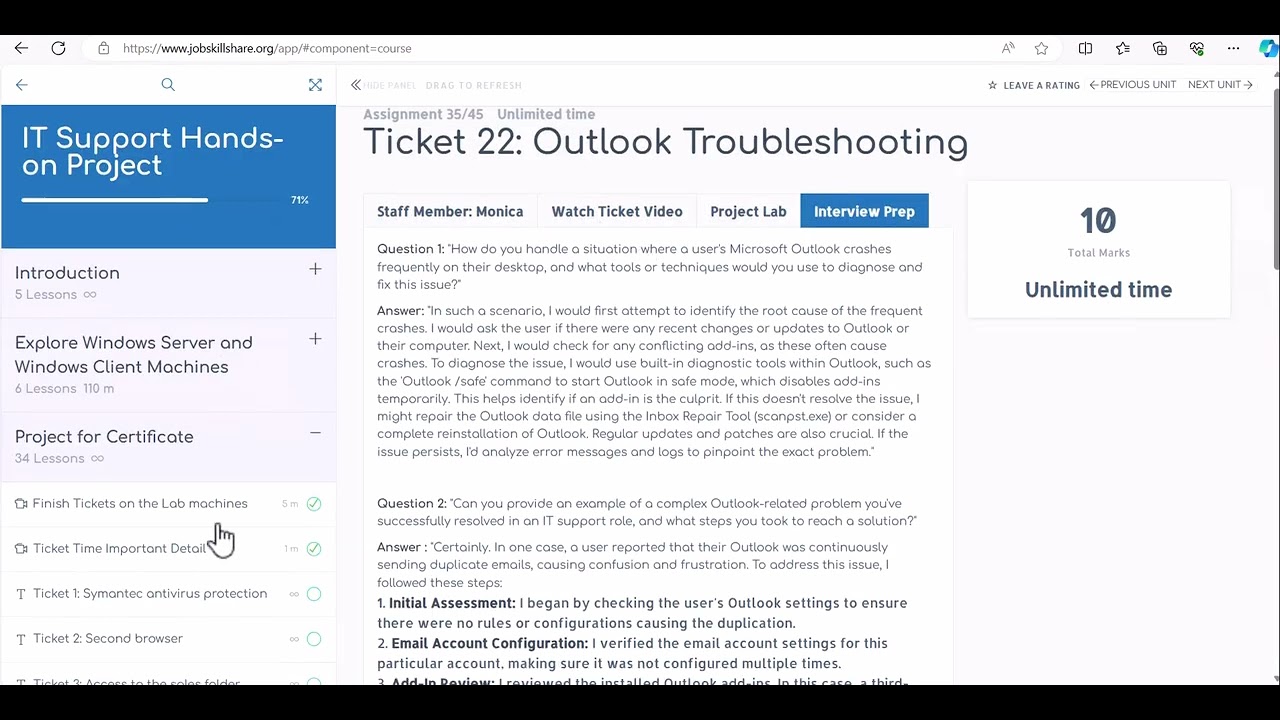This screenshot has width=1280, height=720.
Task: Click the browser address bar URL
Action: [267, 48]
